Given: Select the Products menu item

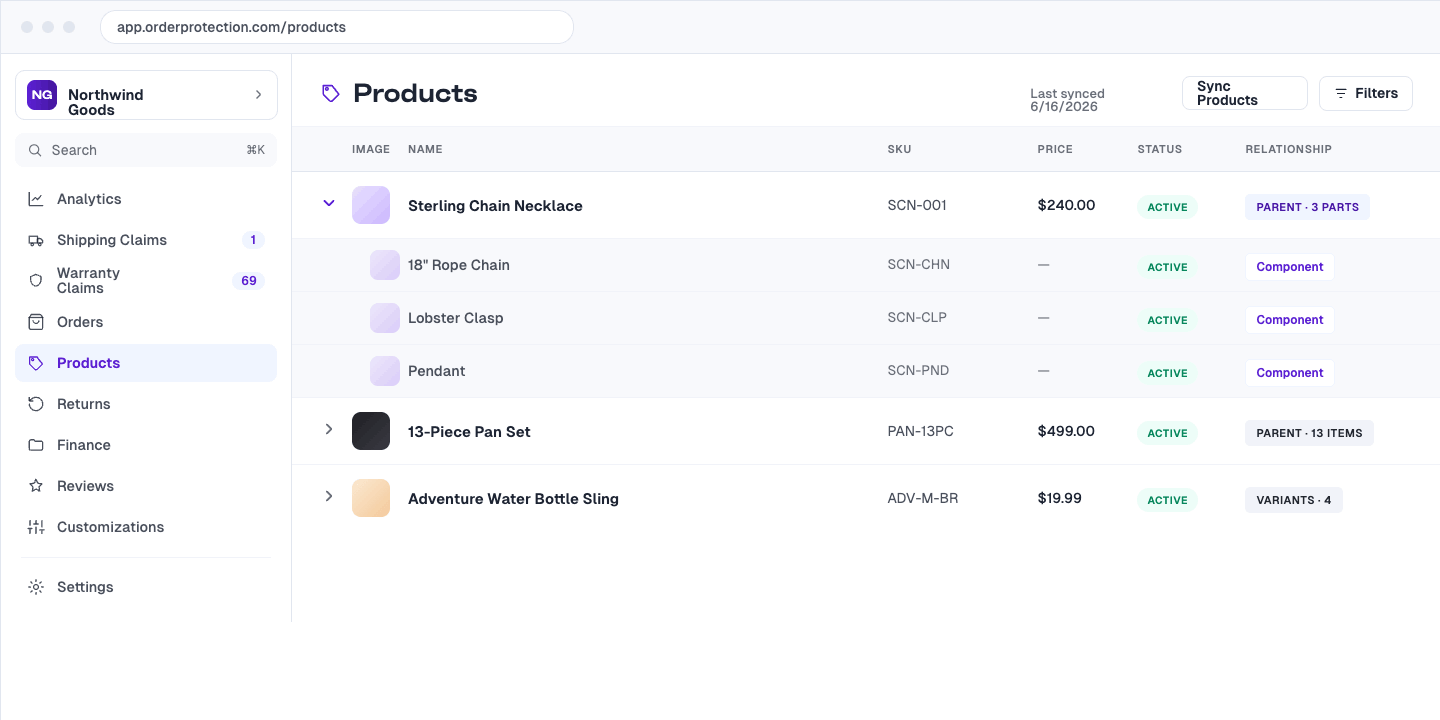Looking at the screenshot, I should [x=146, y=363].
